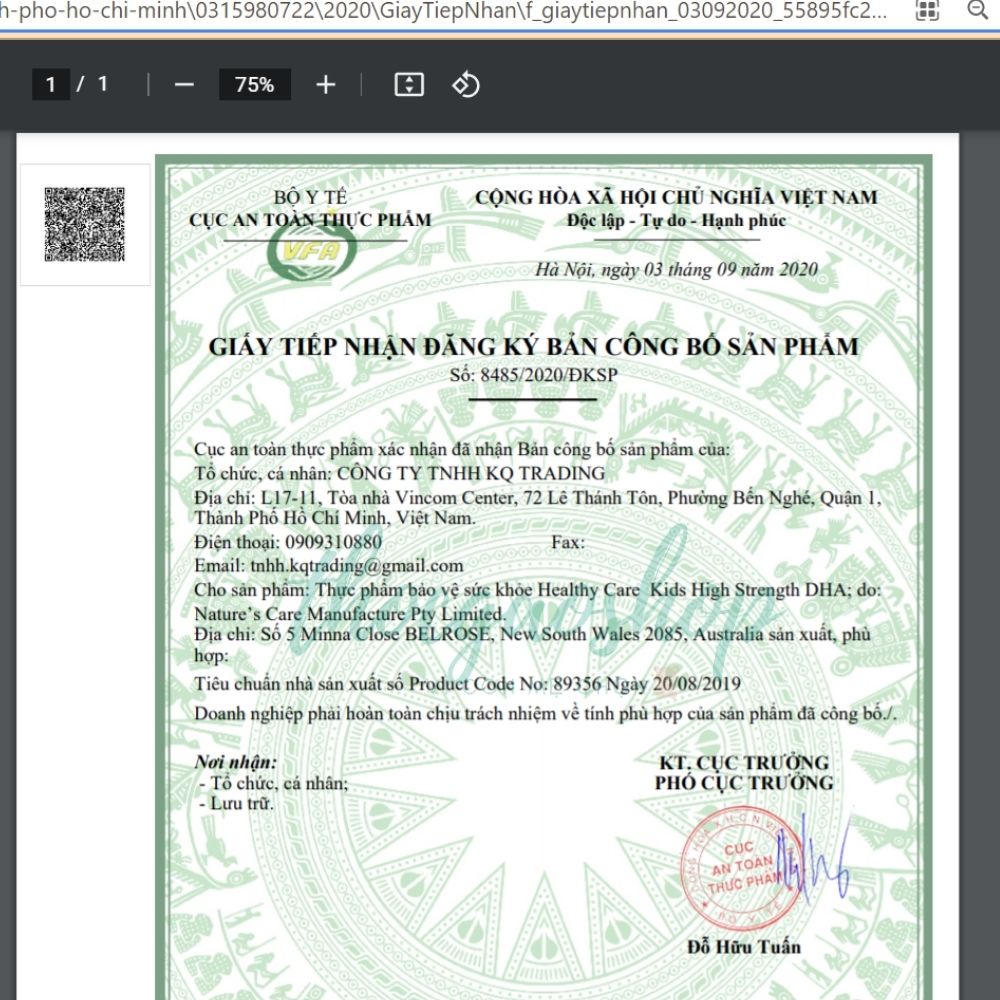Click the 75% zoom level field

tap(254, 85)
